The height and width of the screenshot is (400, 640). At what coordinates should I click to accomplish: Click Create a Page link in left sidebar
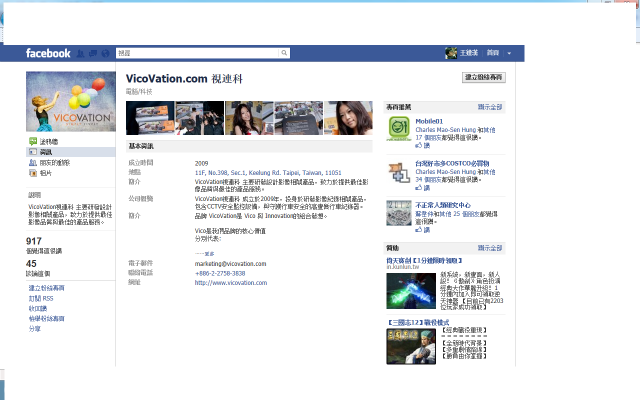(x=47, y=288)
